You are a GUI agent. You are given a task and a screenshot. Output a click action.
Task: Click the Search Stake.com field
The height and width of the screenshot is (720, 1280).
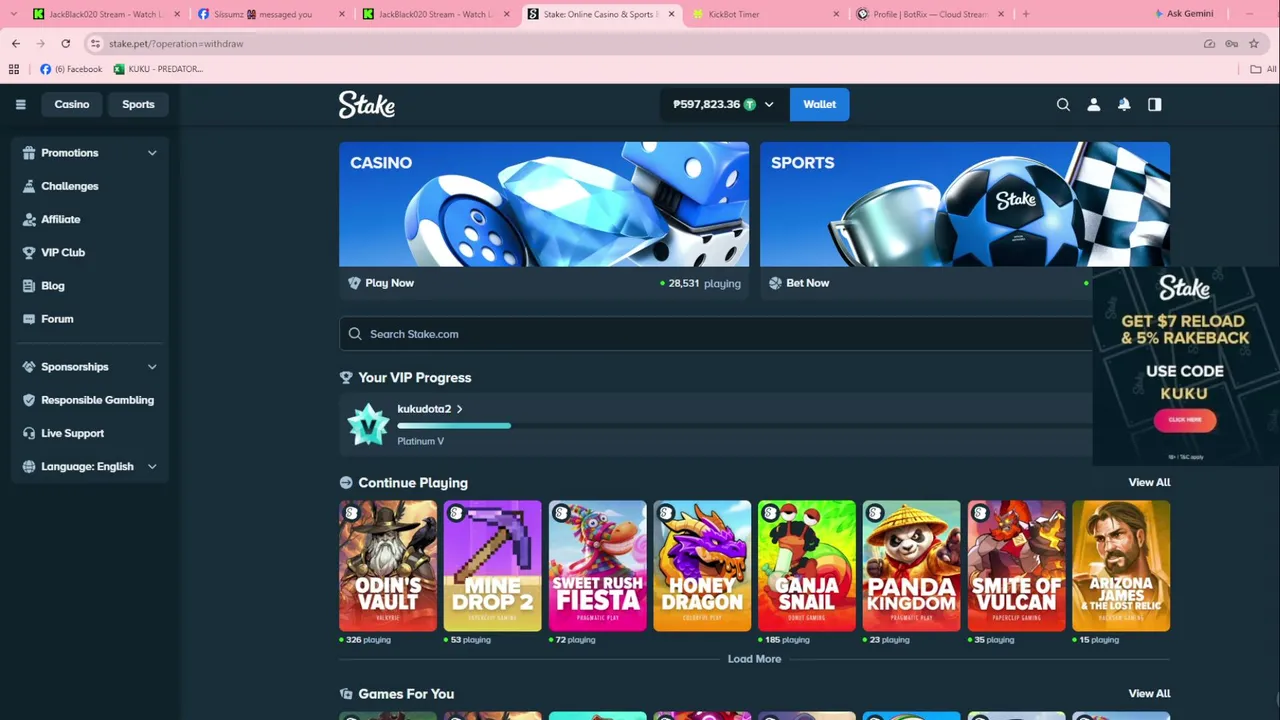pyautogui.click(x=715, y=334)
